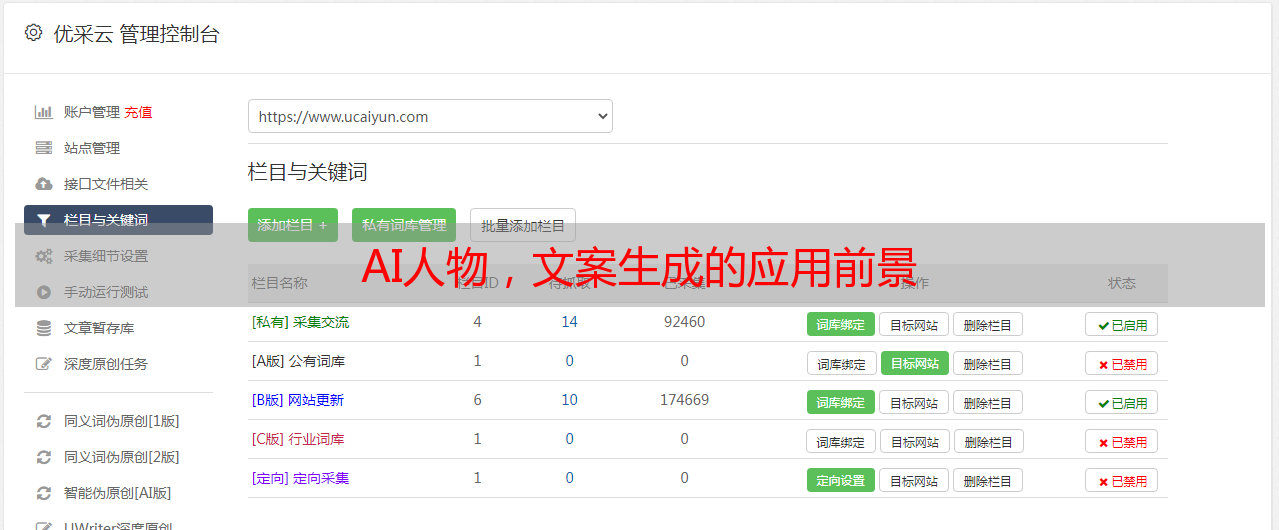Click 词库绑定 in the 公有词库 row

(x=841, y=363)
